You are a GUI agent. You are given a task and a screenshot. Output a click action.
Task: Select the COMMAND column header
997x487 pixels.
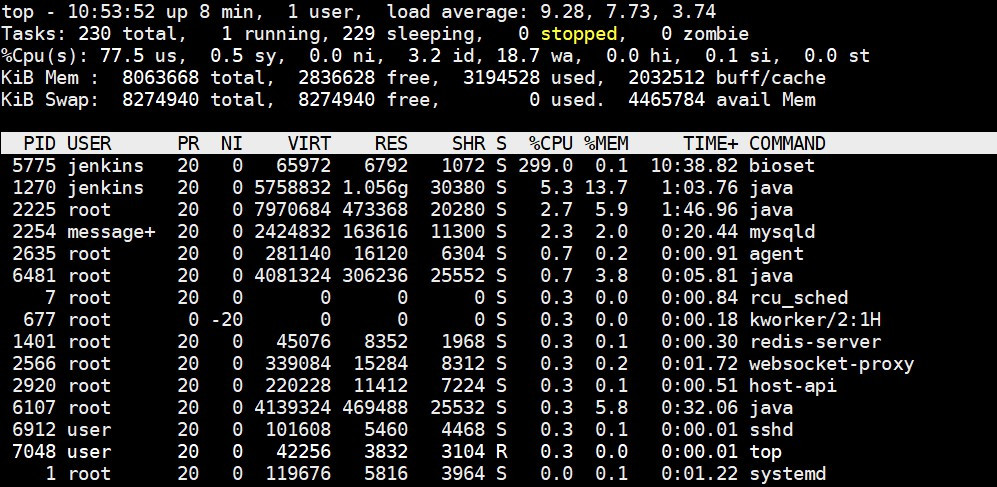click(x=787, y=144)
